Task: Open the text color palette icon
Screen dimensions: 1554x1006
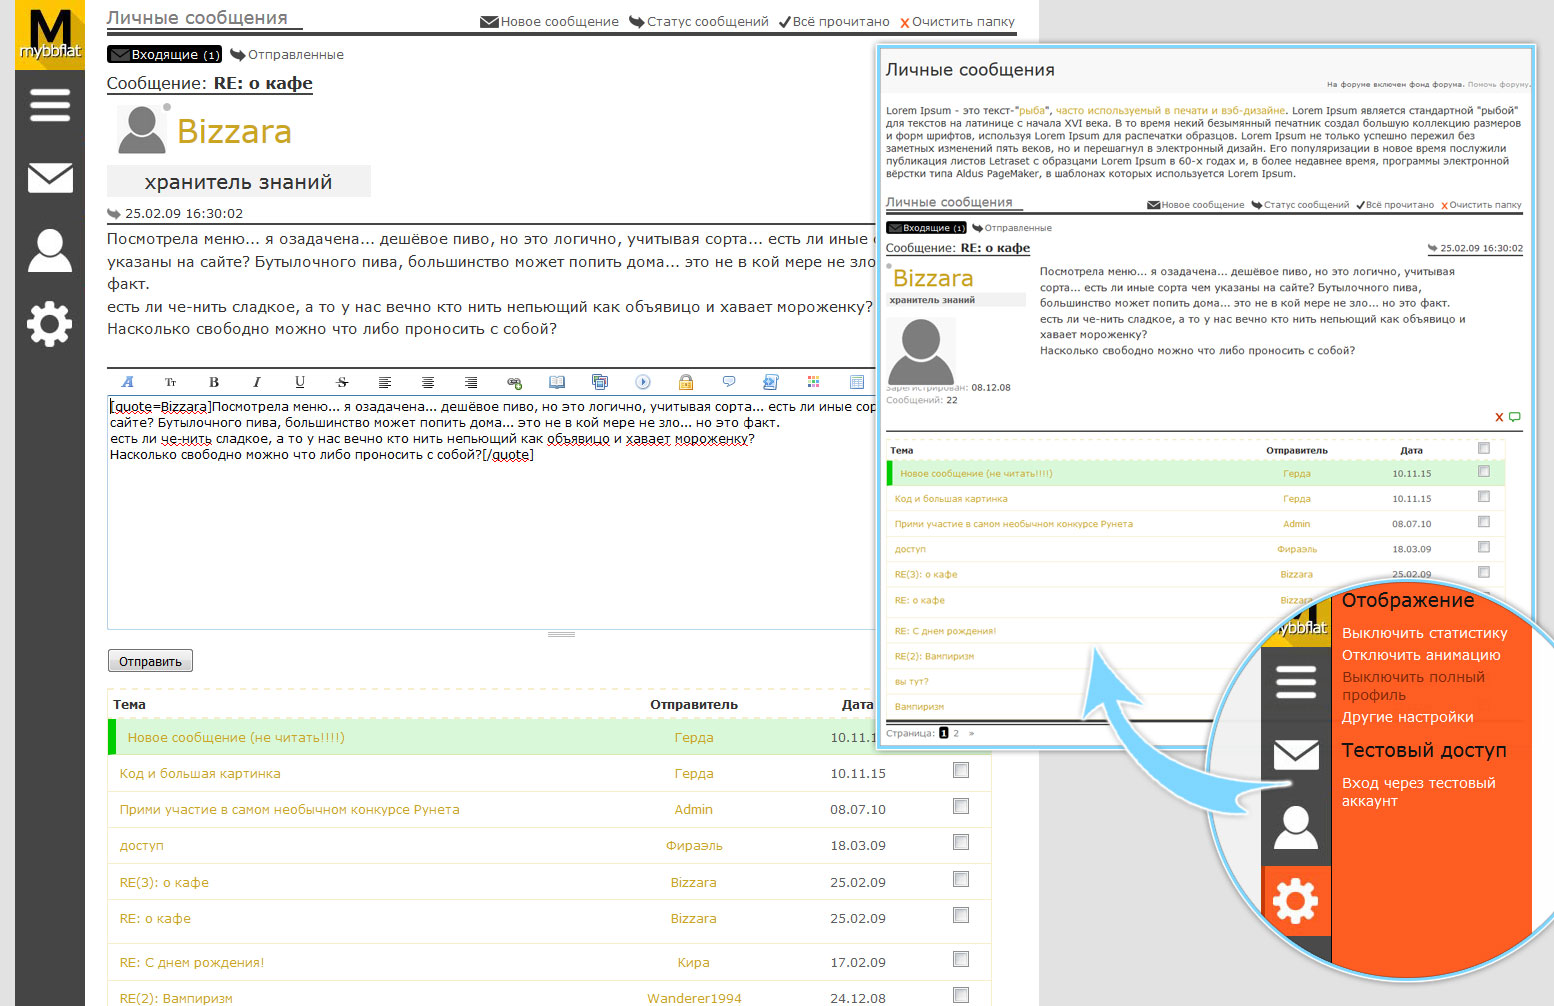Action: tap(814, 382)
